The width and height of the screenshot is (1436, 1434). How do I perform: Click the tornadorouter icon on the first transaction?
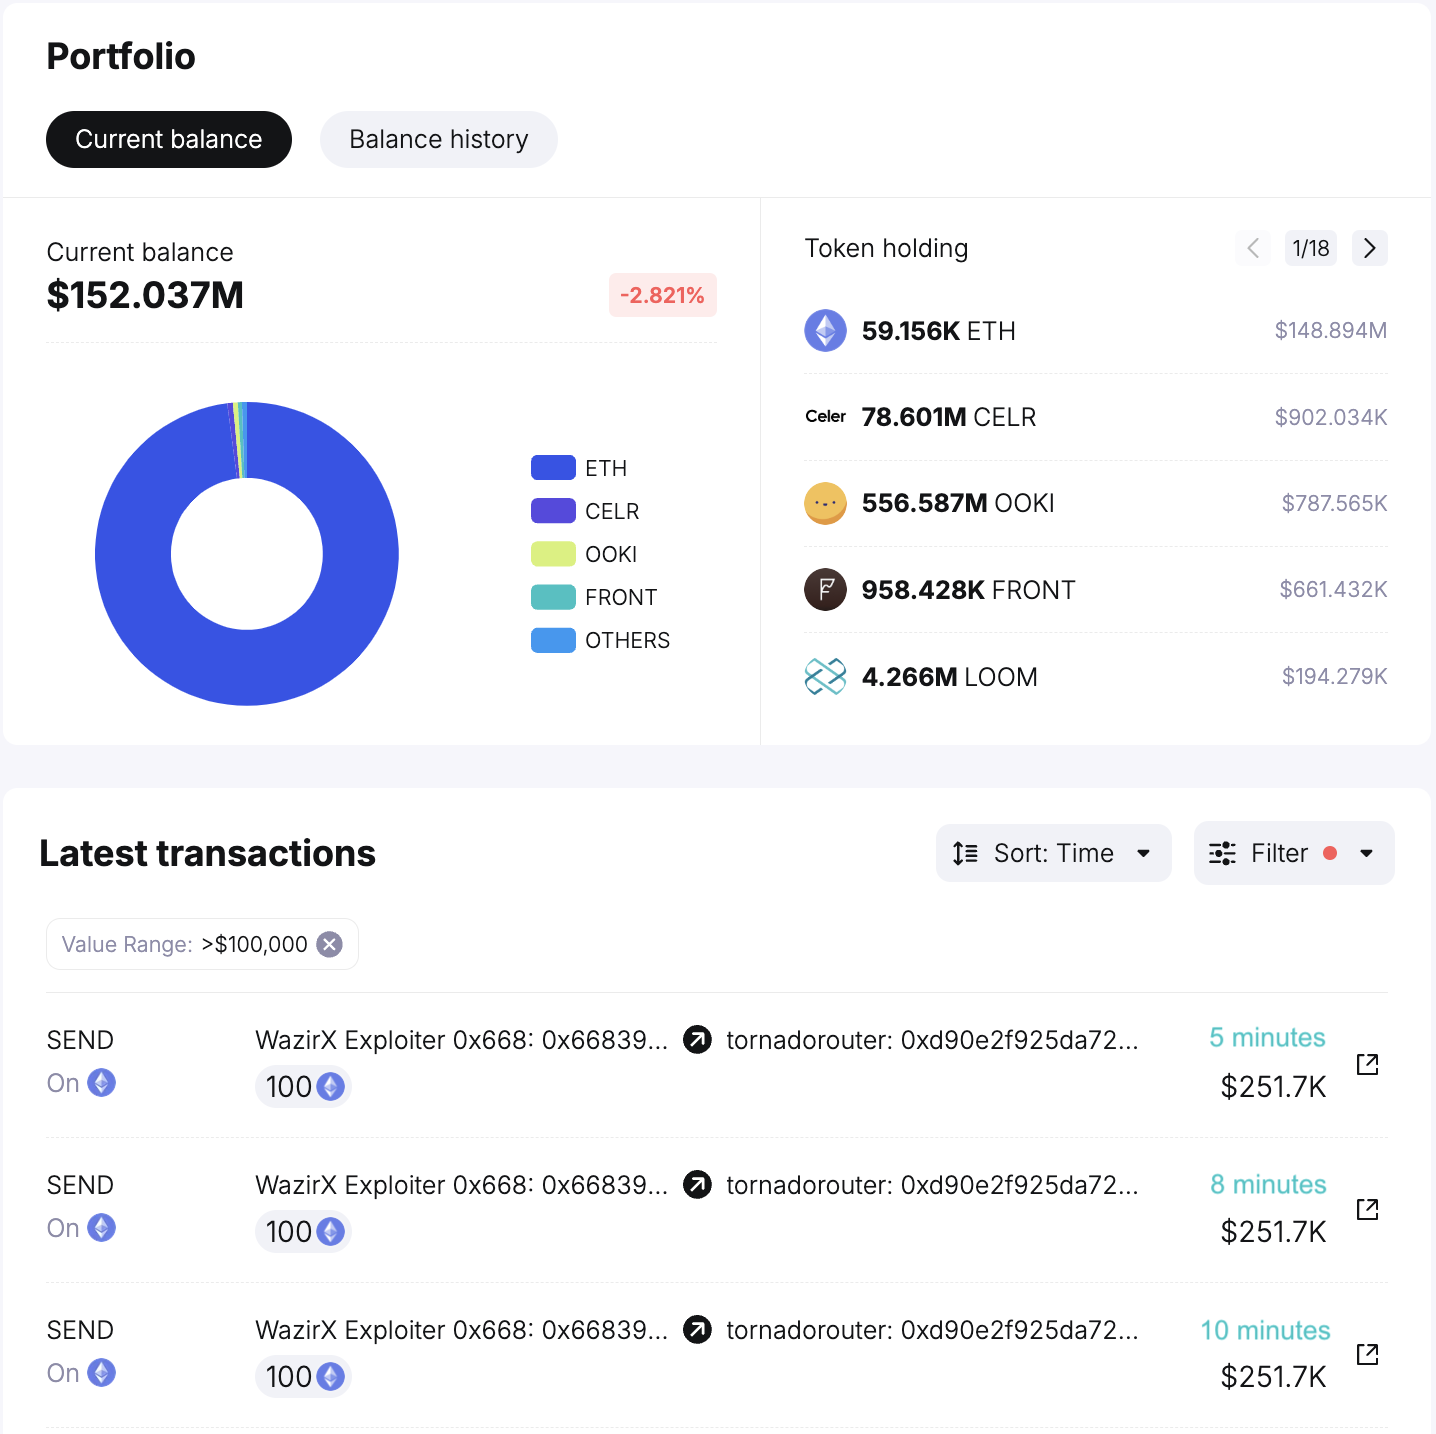(697, 1040)
